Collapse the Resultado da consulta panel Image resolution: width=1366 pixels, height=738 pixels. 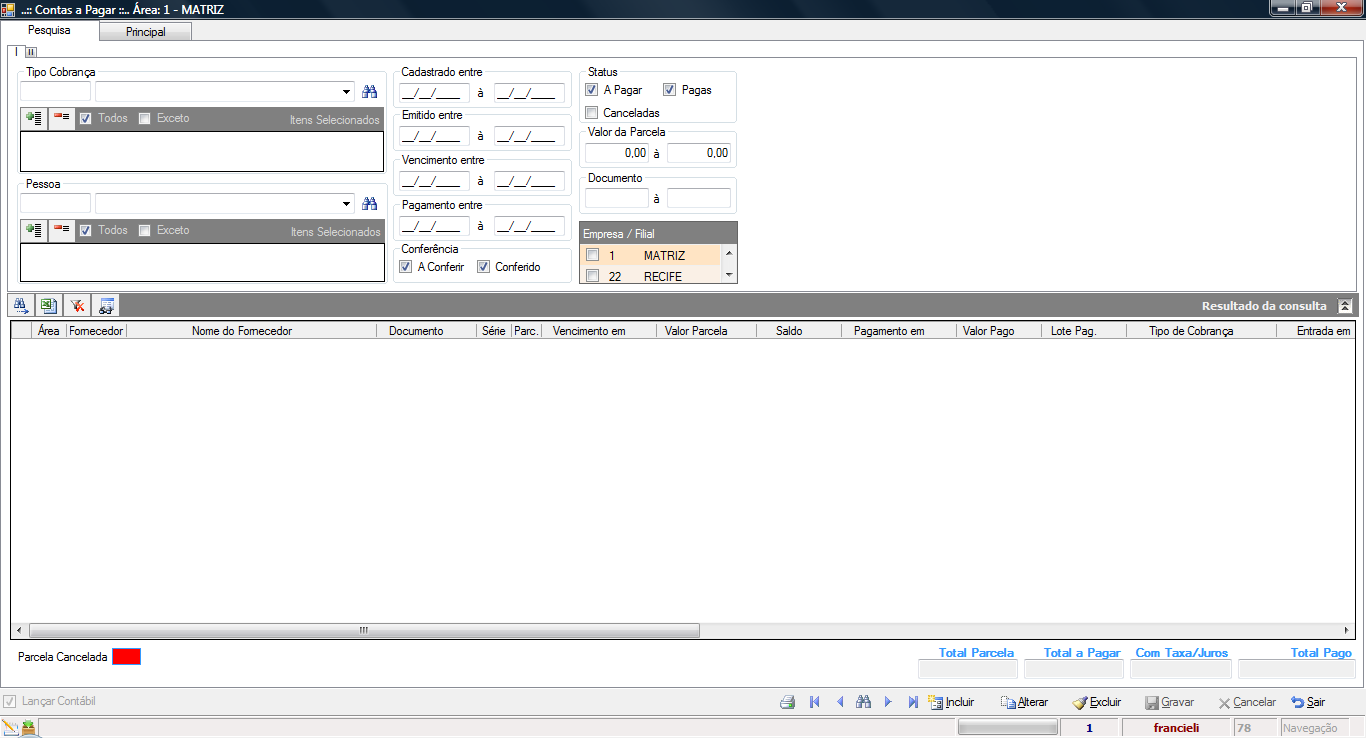coord(1345,306)
